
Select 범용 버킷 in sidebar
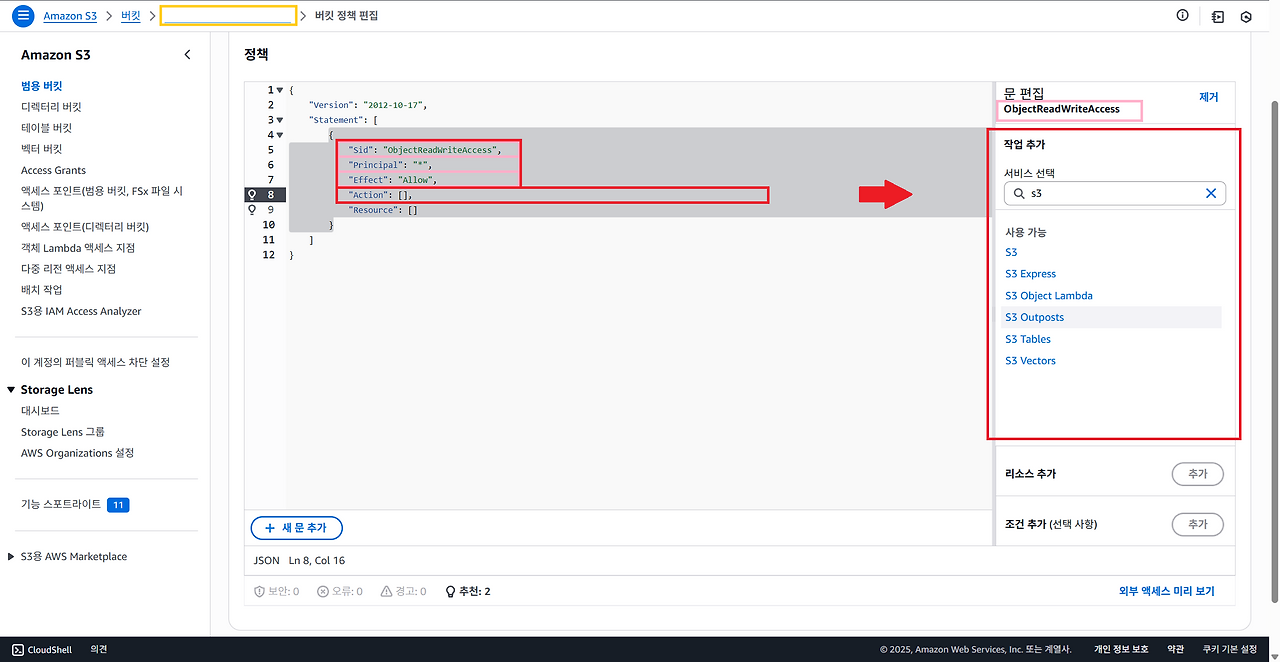click(x=42, y=86)
